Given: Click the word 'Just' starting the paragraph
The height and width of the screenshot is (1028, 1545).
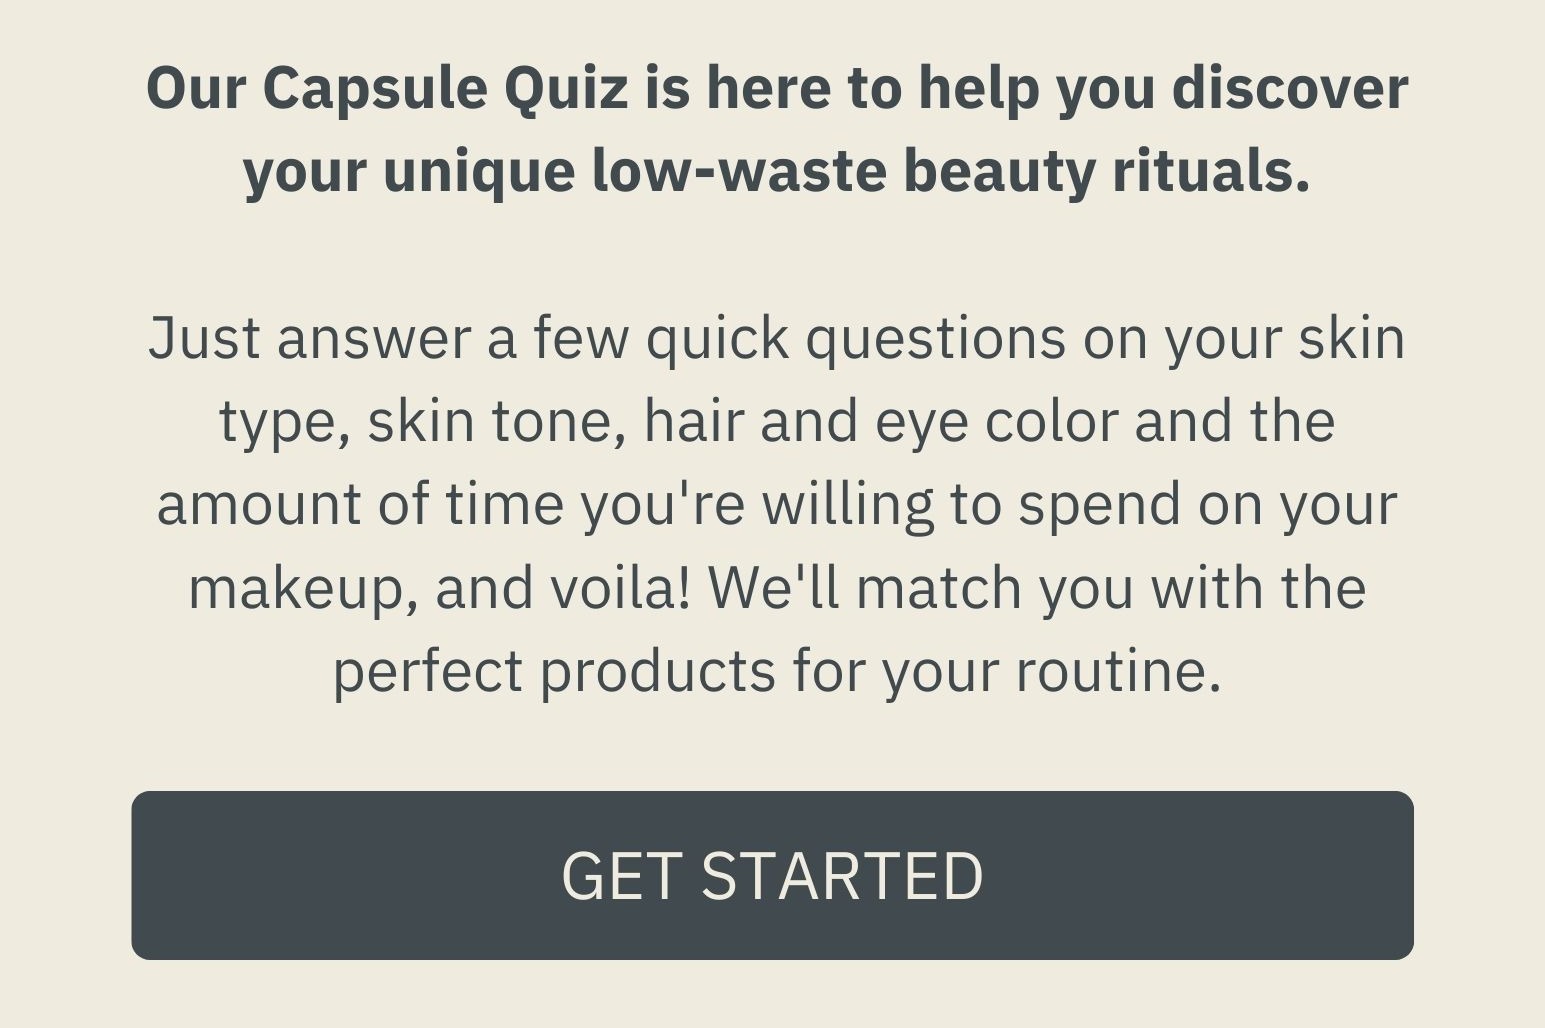Looking at the screenshot, I should coord(204,338).
